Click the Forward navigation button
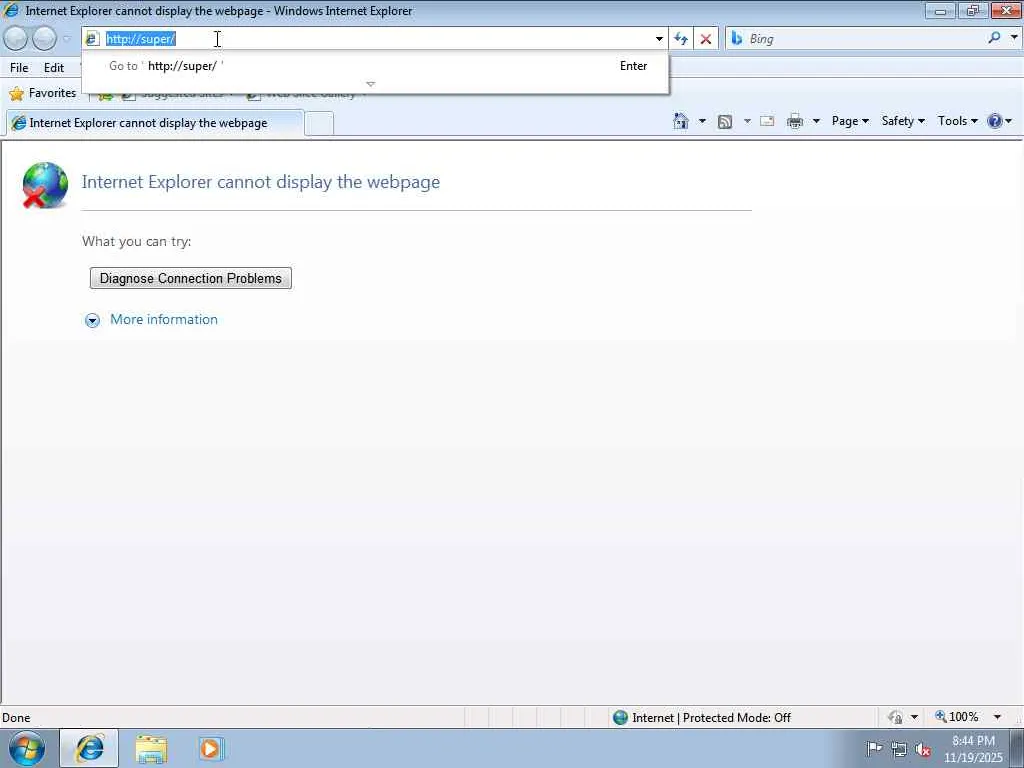1024x768 pixels. point(44,39)
